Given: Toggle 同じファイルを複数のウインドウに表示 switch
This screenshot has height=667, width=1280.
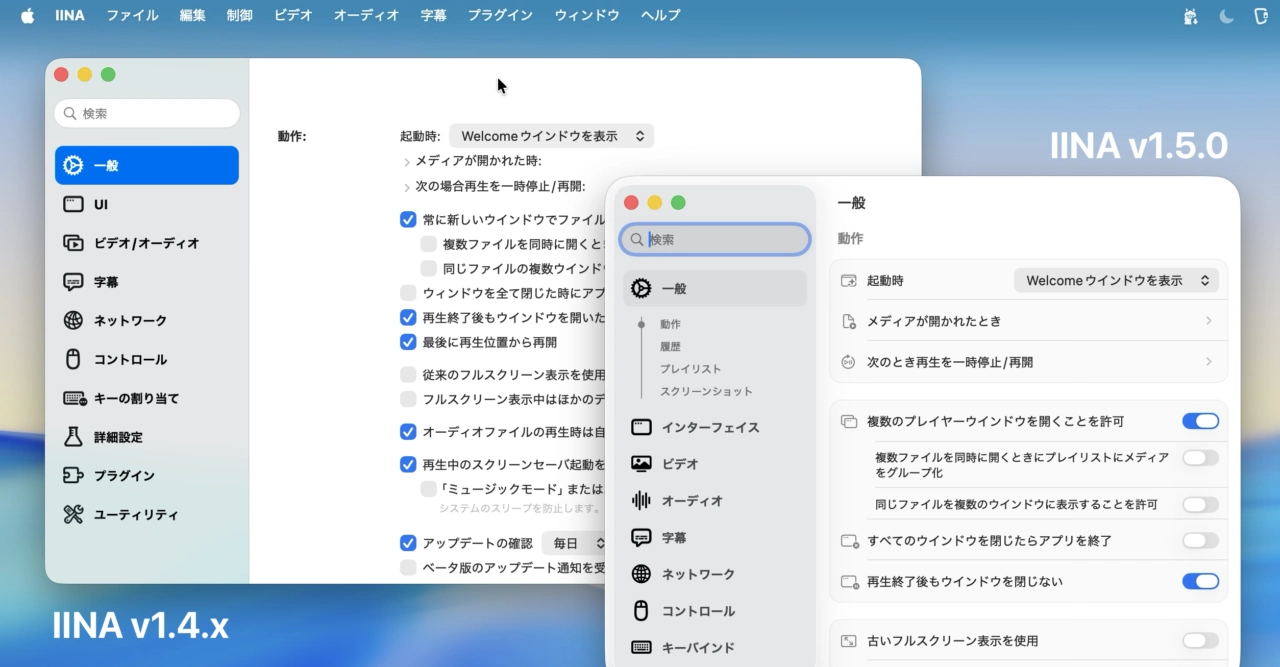Looking at the screenshot, I should [x=1201, y=505].
